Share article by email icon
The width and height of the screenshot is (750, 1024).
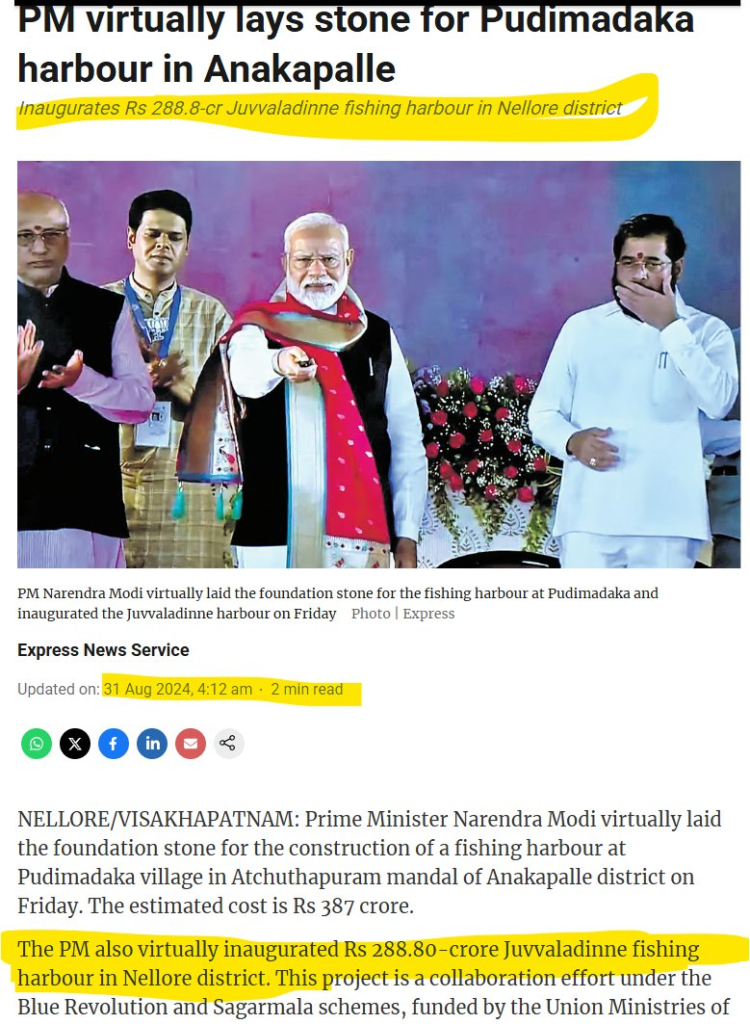point(190,743)
